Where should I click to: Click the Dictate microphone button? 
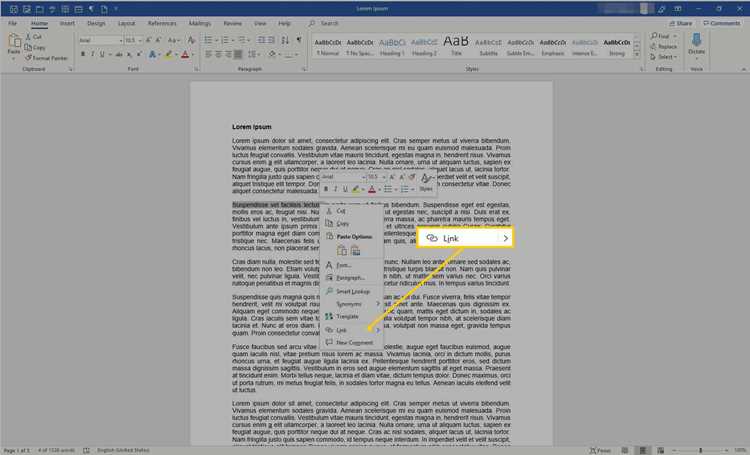click(696, 45)
